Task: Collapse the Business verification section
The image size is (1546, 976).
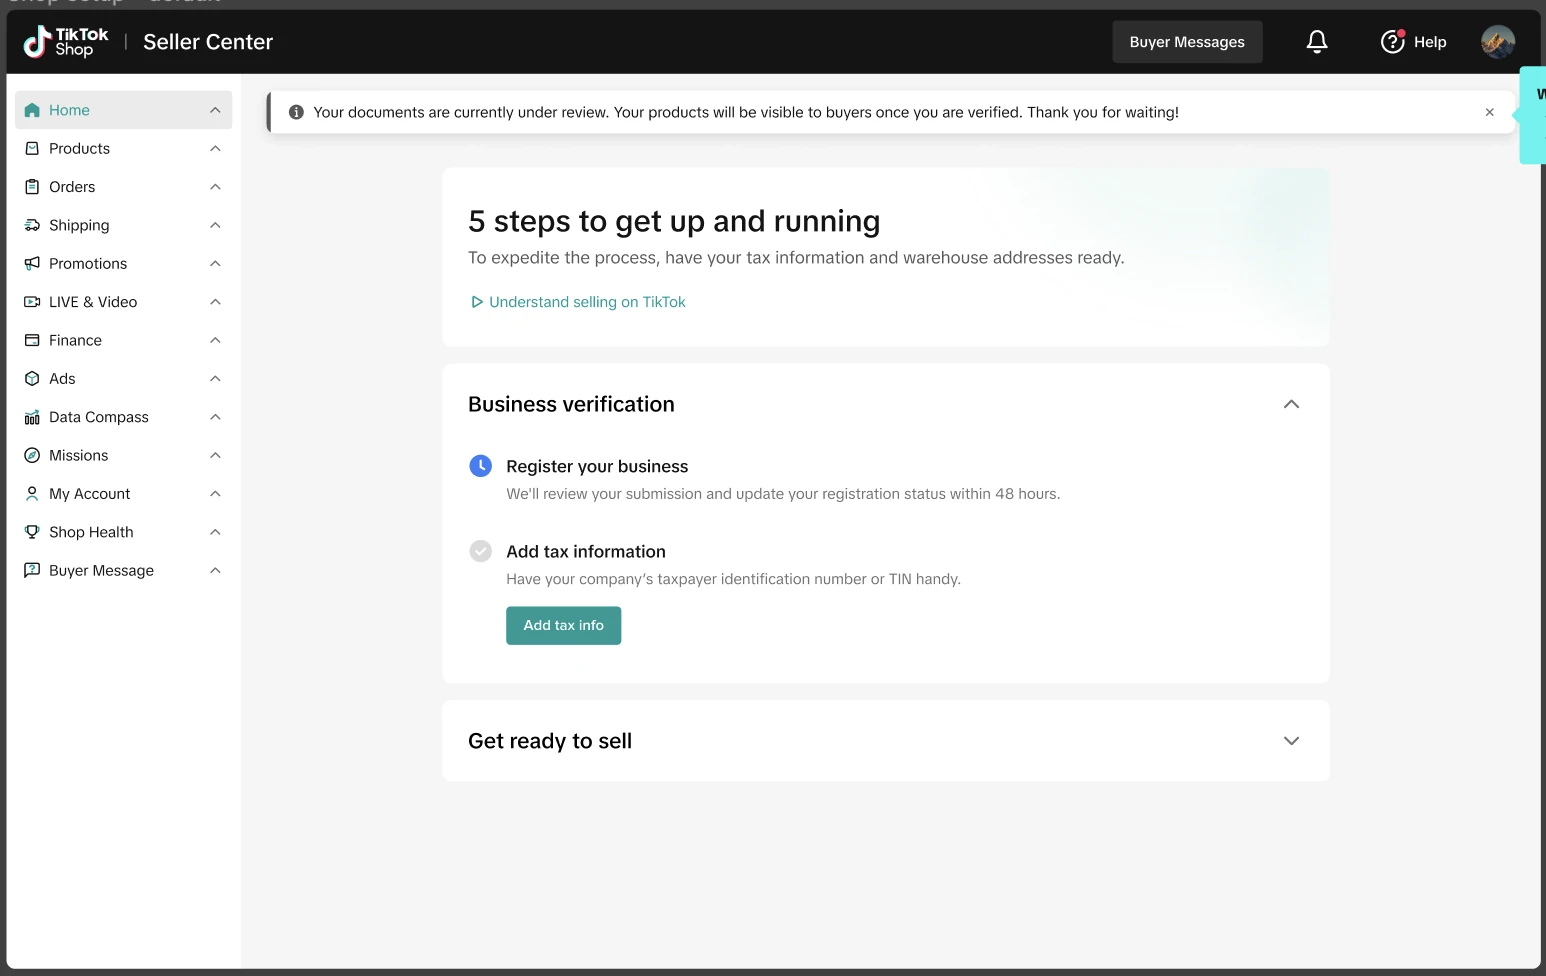Action: pyautogui.click(x=1291, y=404)
